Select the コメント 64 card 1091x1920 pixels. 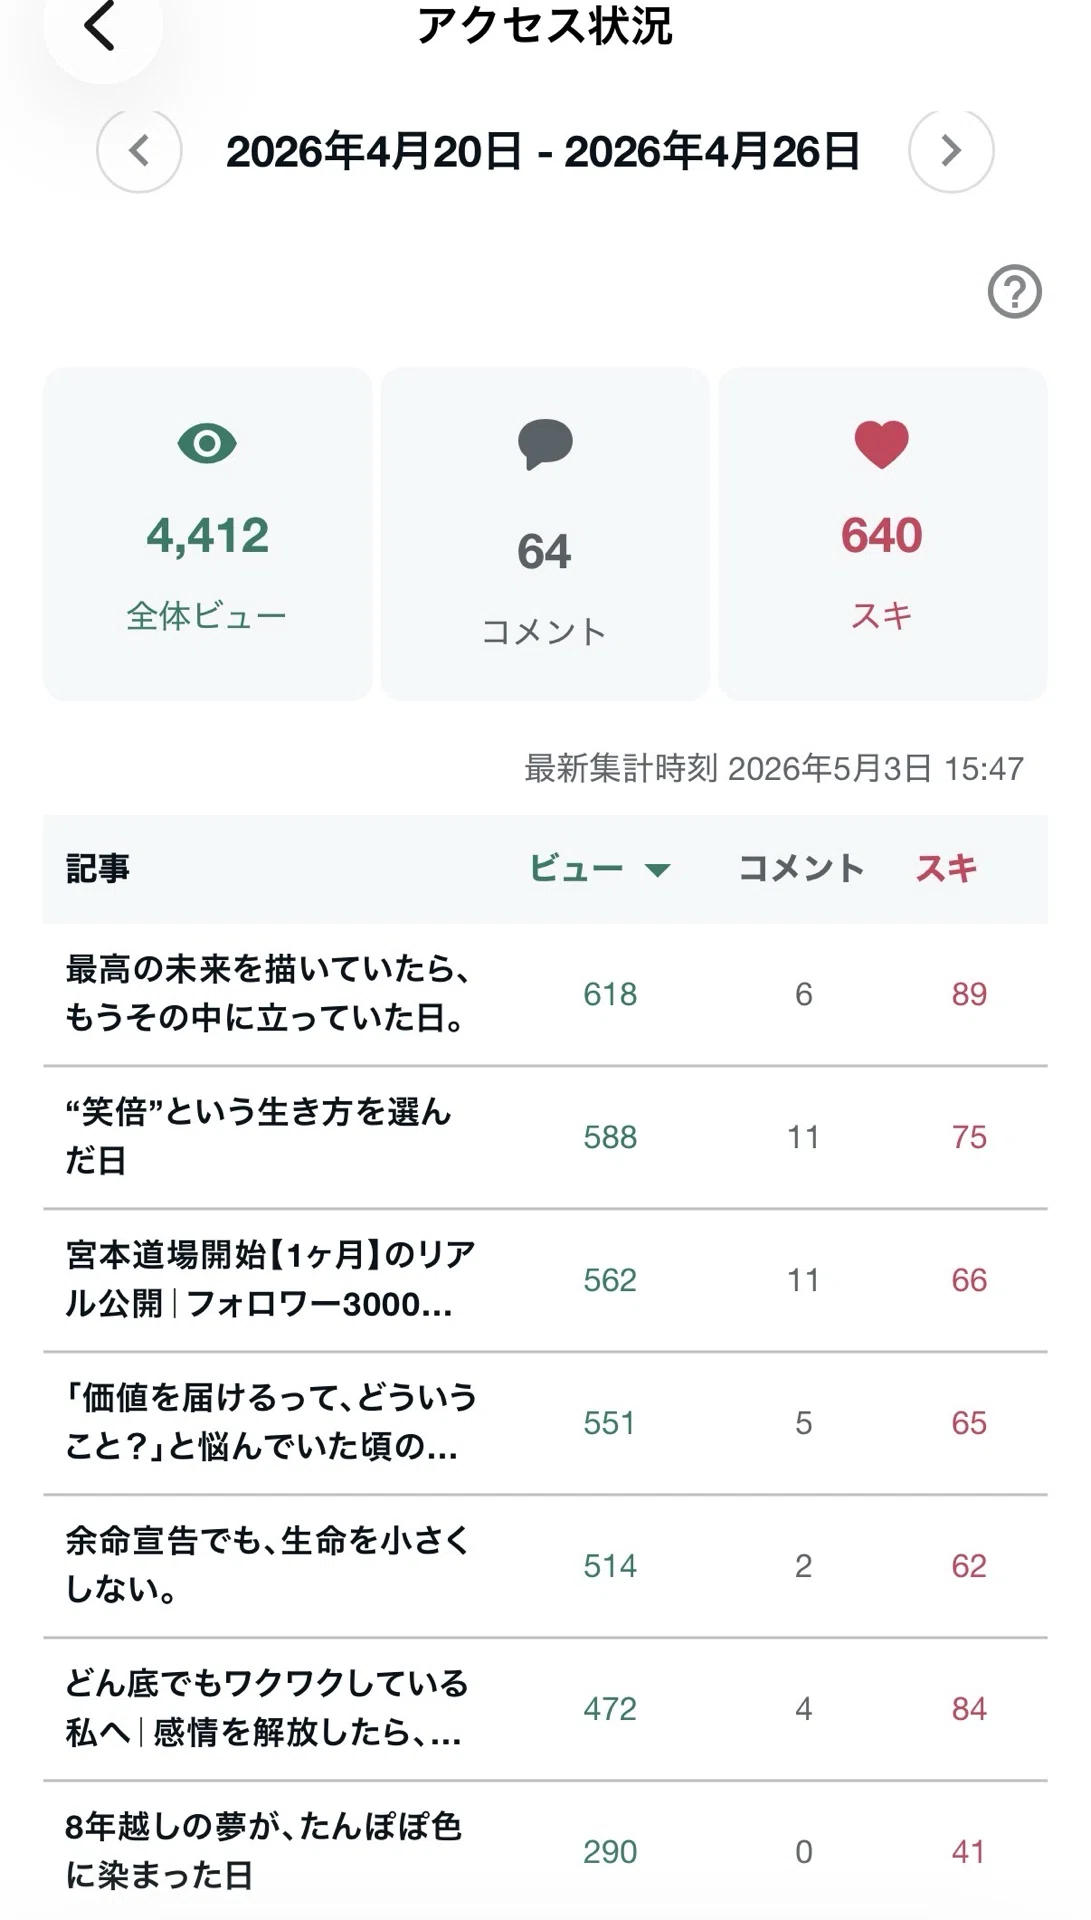[x=545, y=533]
